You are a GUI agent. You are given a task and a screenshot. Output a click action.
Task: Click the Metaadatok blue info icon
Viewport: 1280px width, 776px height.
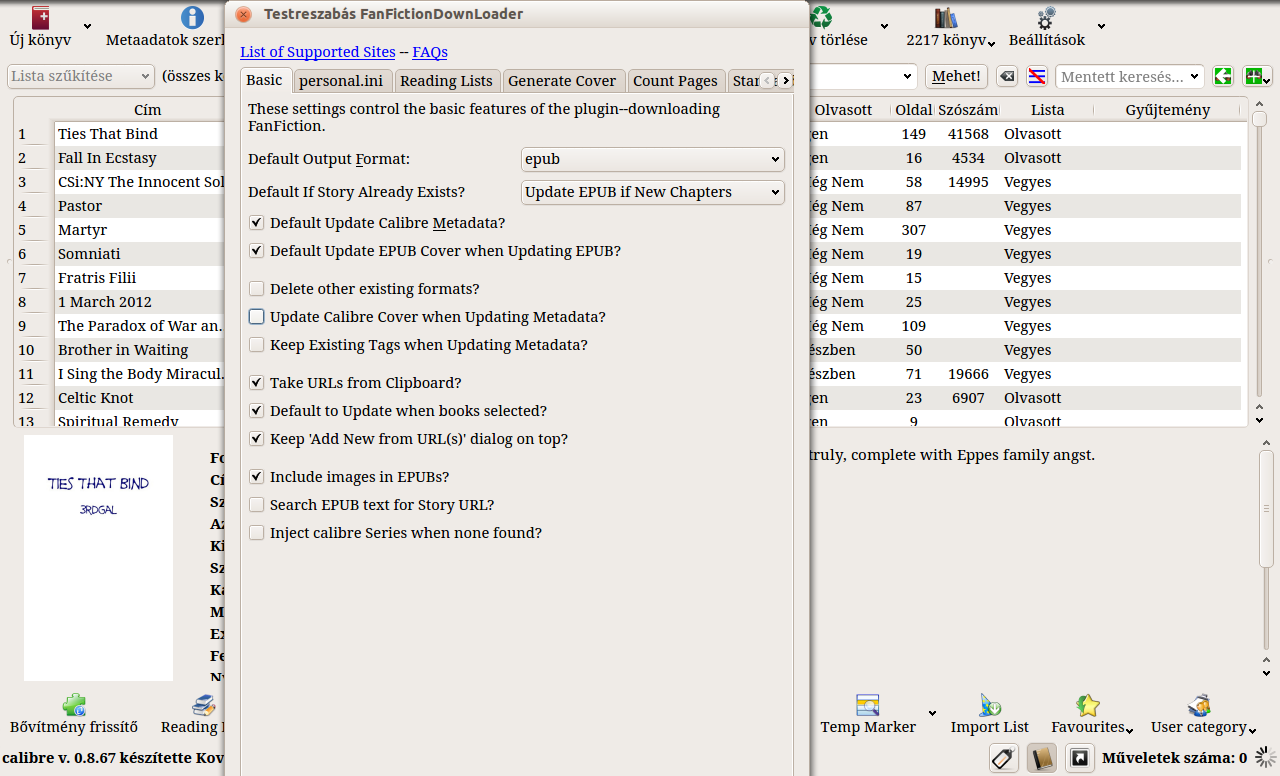(192, 17)
